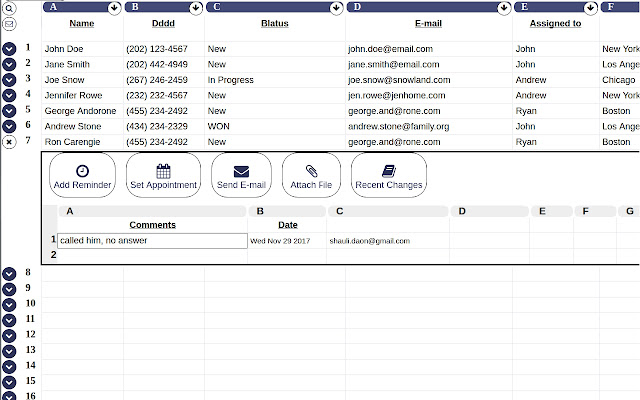Open column D dropdown arrow
640x400 pixels.
pyautogui.click(x=503, y=8)
